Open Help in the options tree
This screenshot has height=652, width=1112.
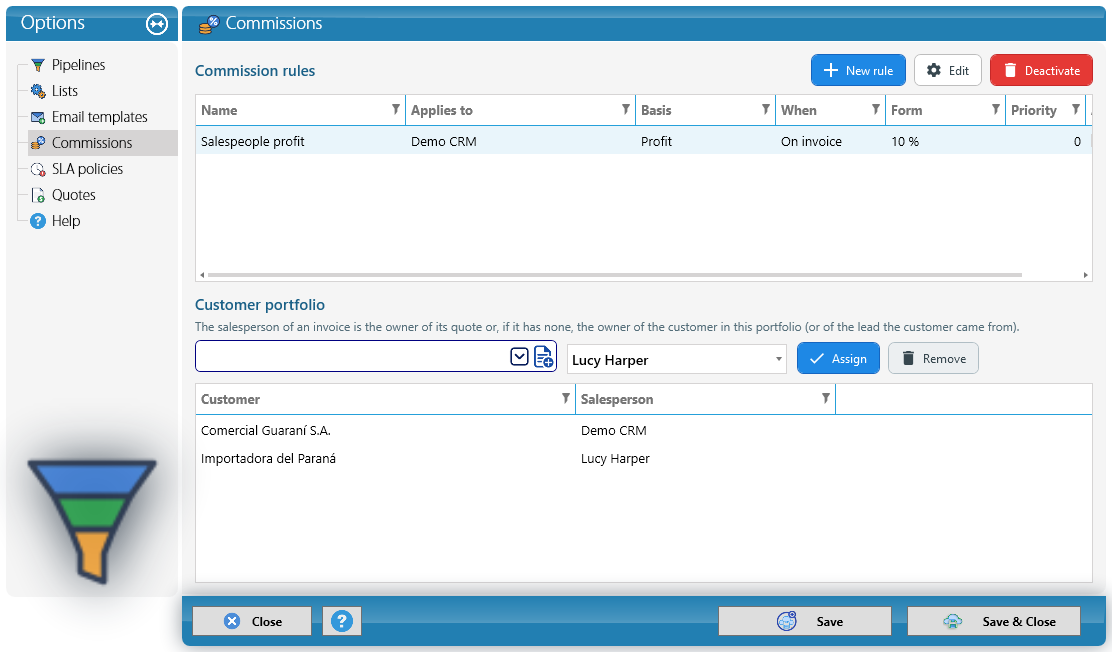66,221
